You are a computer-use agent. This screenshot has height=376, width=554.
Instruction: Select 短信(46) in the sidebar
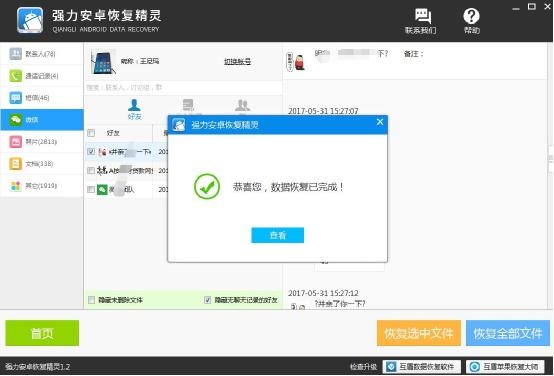pyautogui.click(x=42, y=98)
